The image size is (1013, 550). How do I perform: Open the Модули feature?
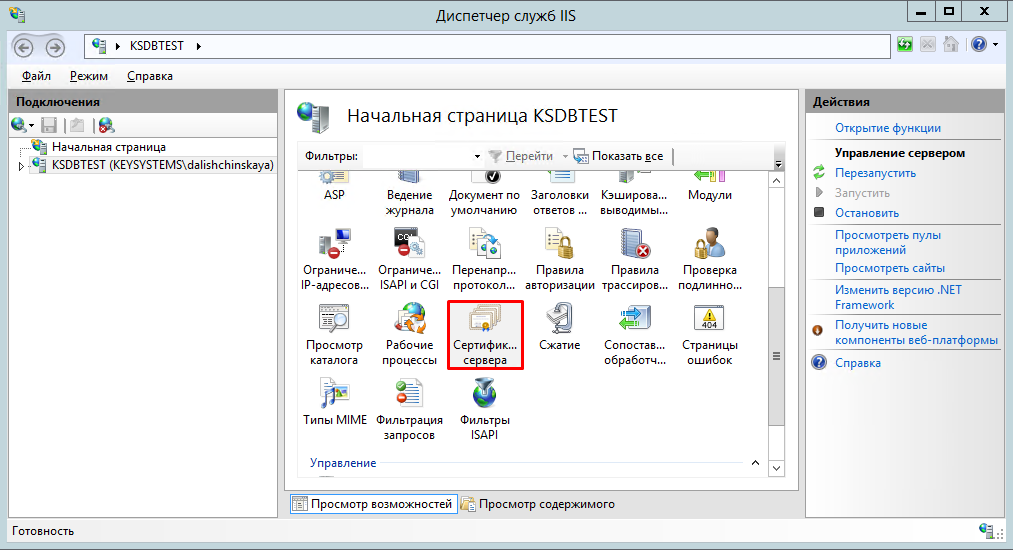pos(709,187)
